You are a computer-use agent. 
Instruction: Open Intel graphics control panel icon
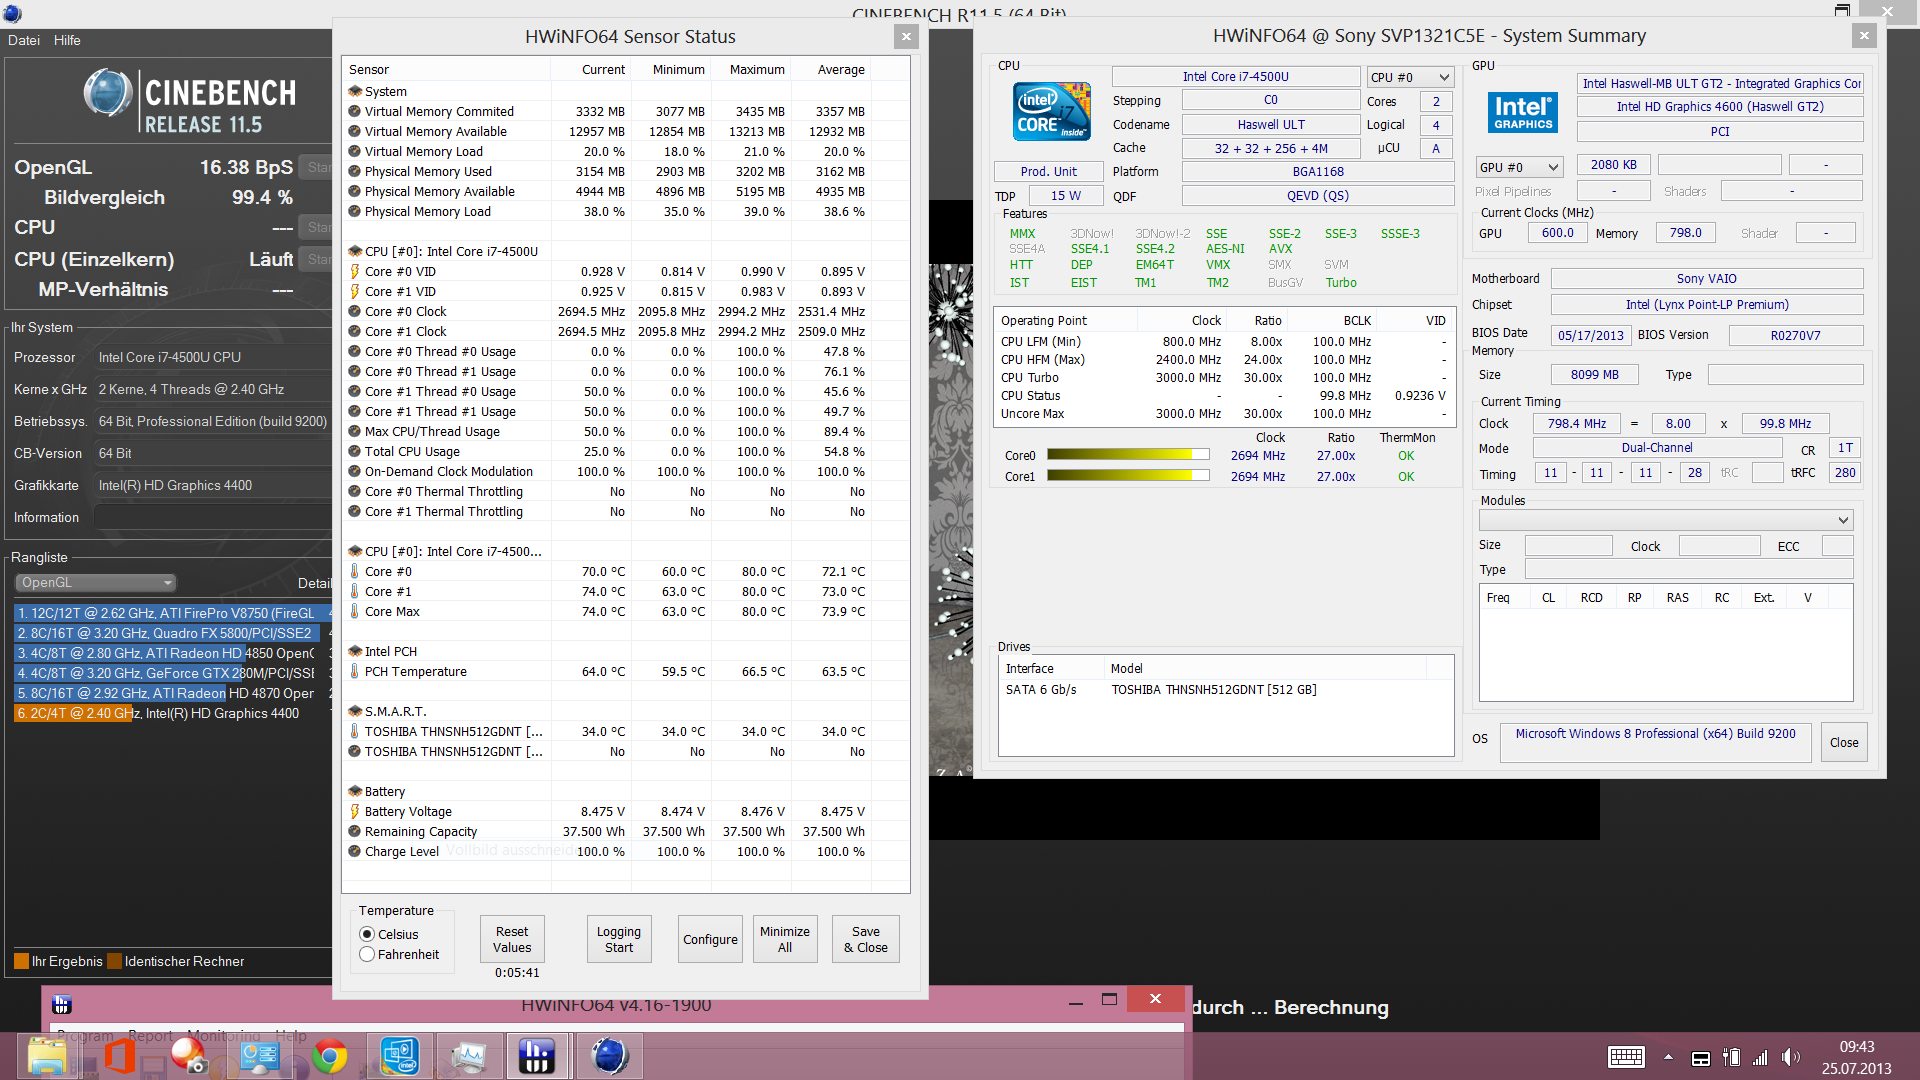pos(399,1056)
